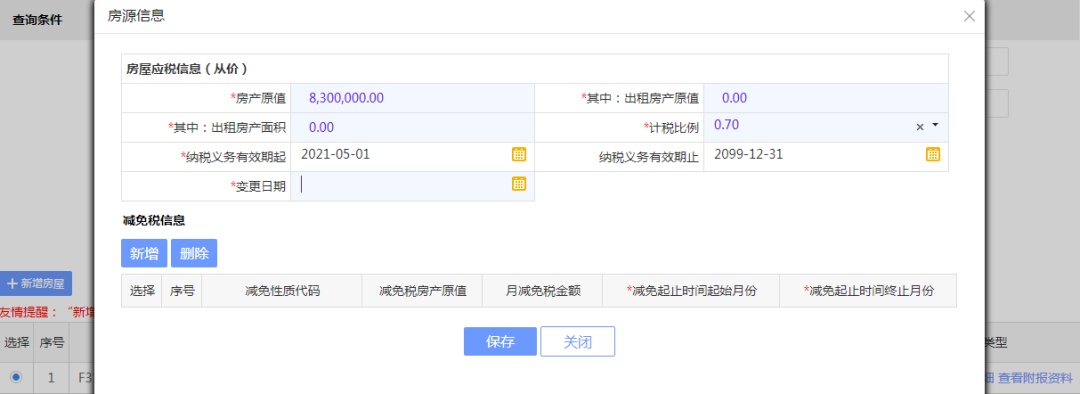Click the 删除 button under 减免税信息
Screen dimensions: 1080x394
tap(194, 253)
